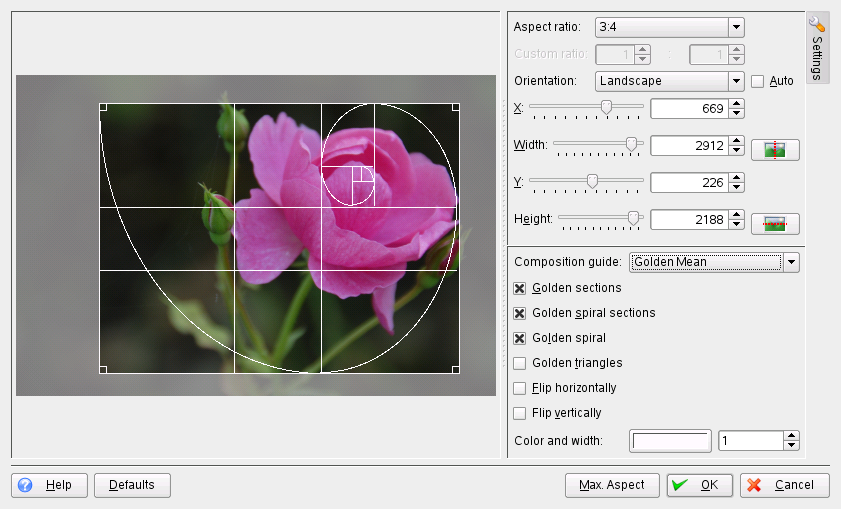Decrease Width with the down arrow

(x=737, y=151)
